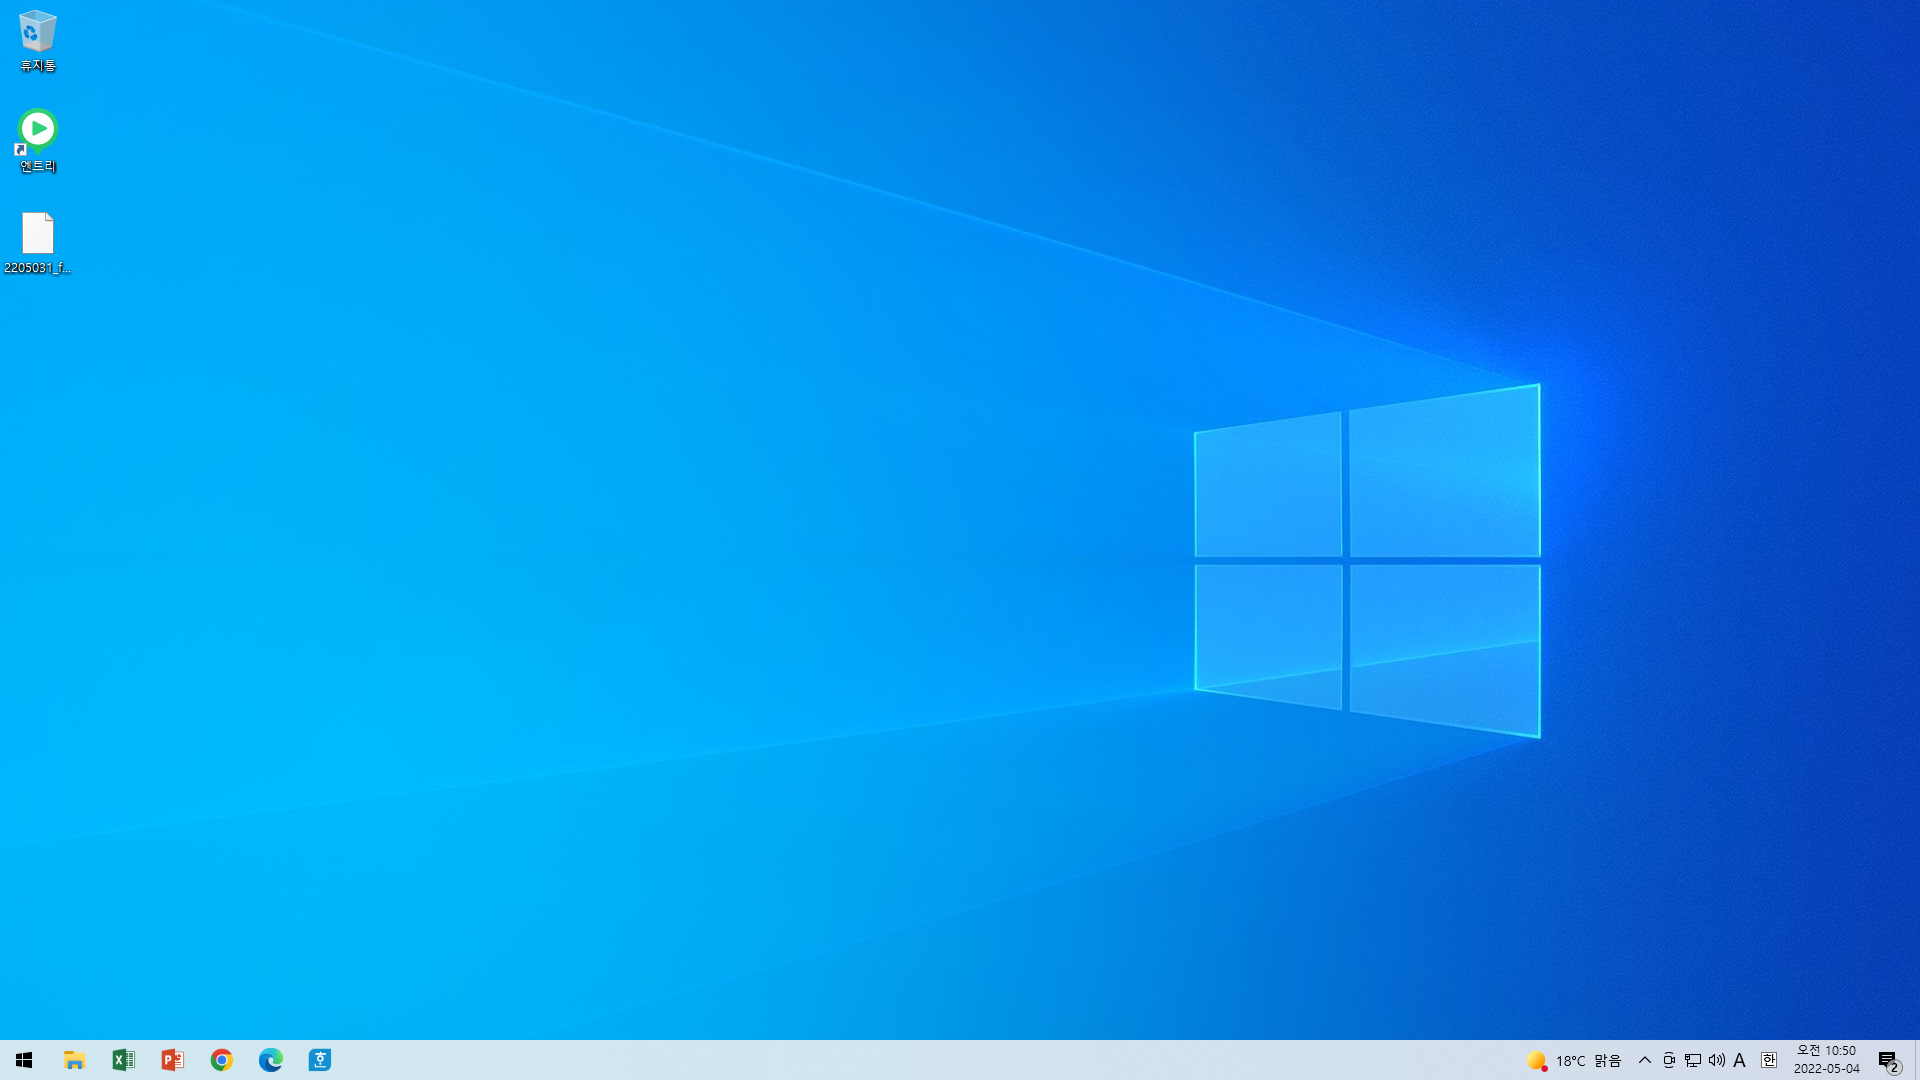
Task: Toggle the 'A' English input mode indicator
Action: [x=1740, y=1060]
